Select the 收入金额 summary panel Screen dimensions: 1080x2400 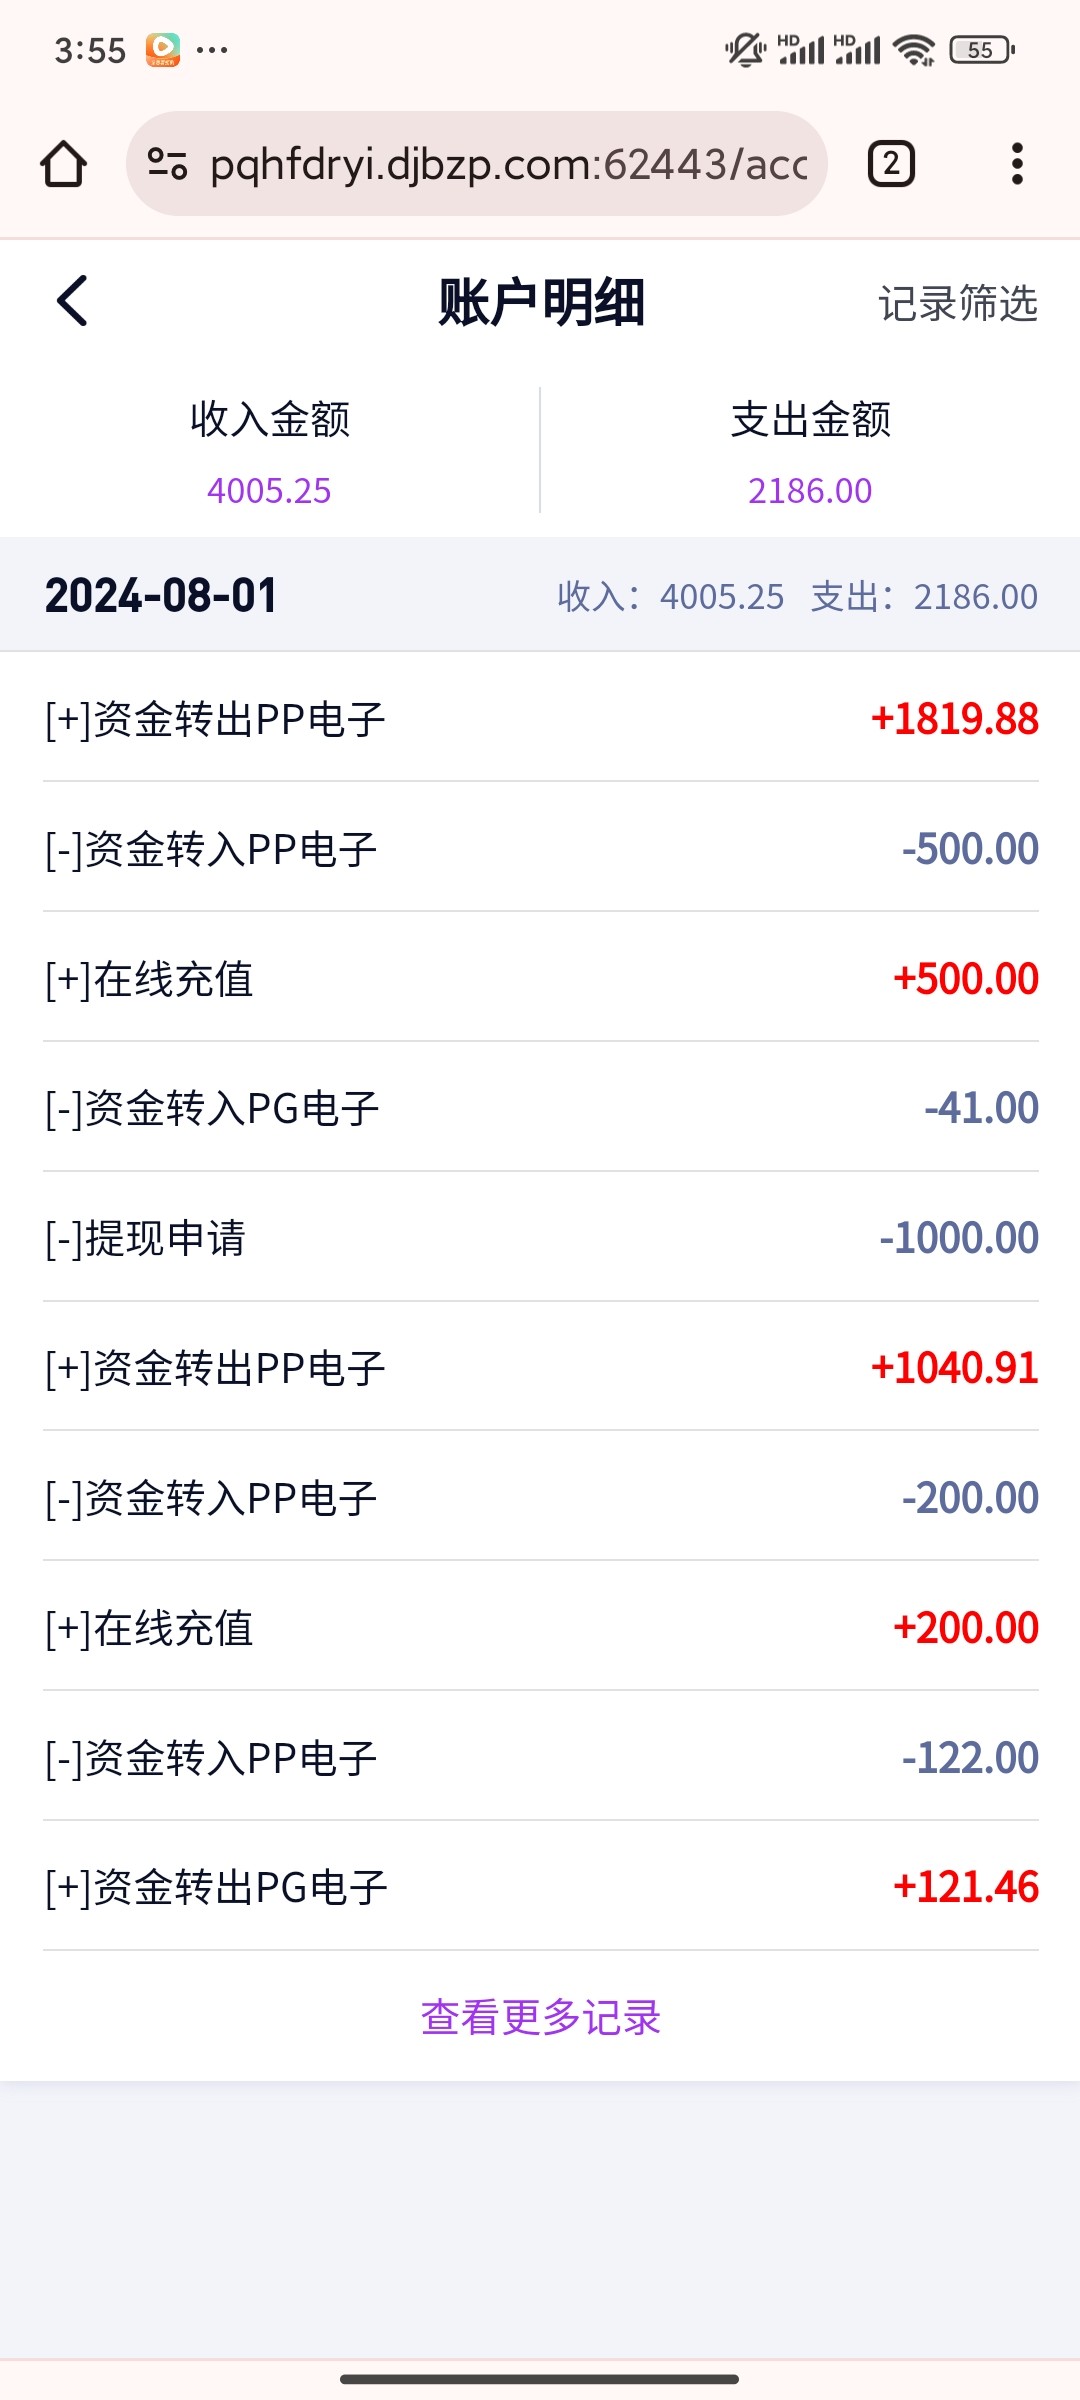[270, 452]
